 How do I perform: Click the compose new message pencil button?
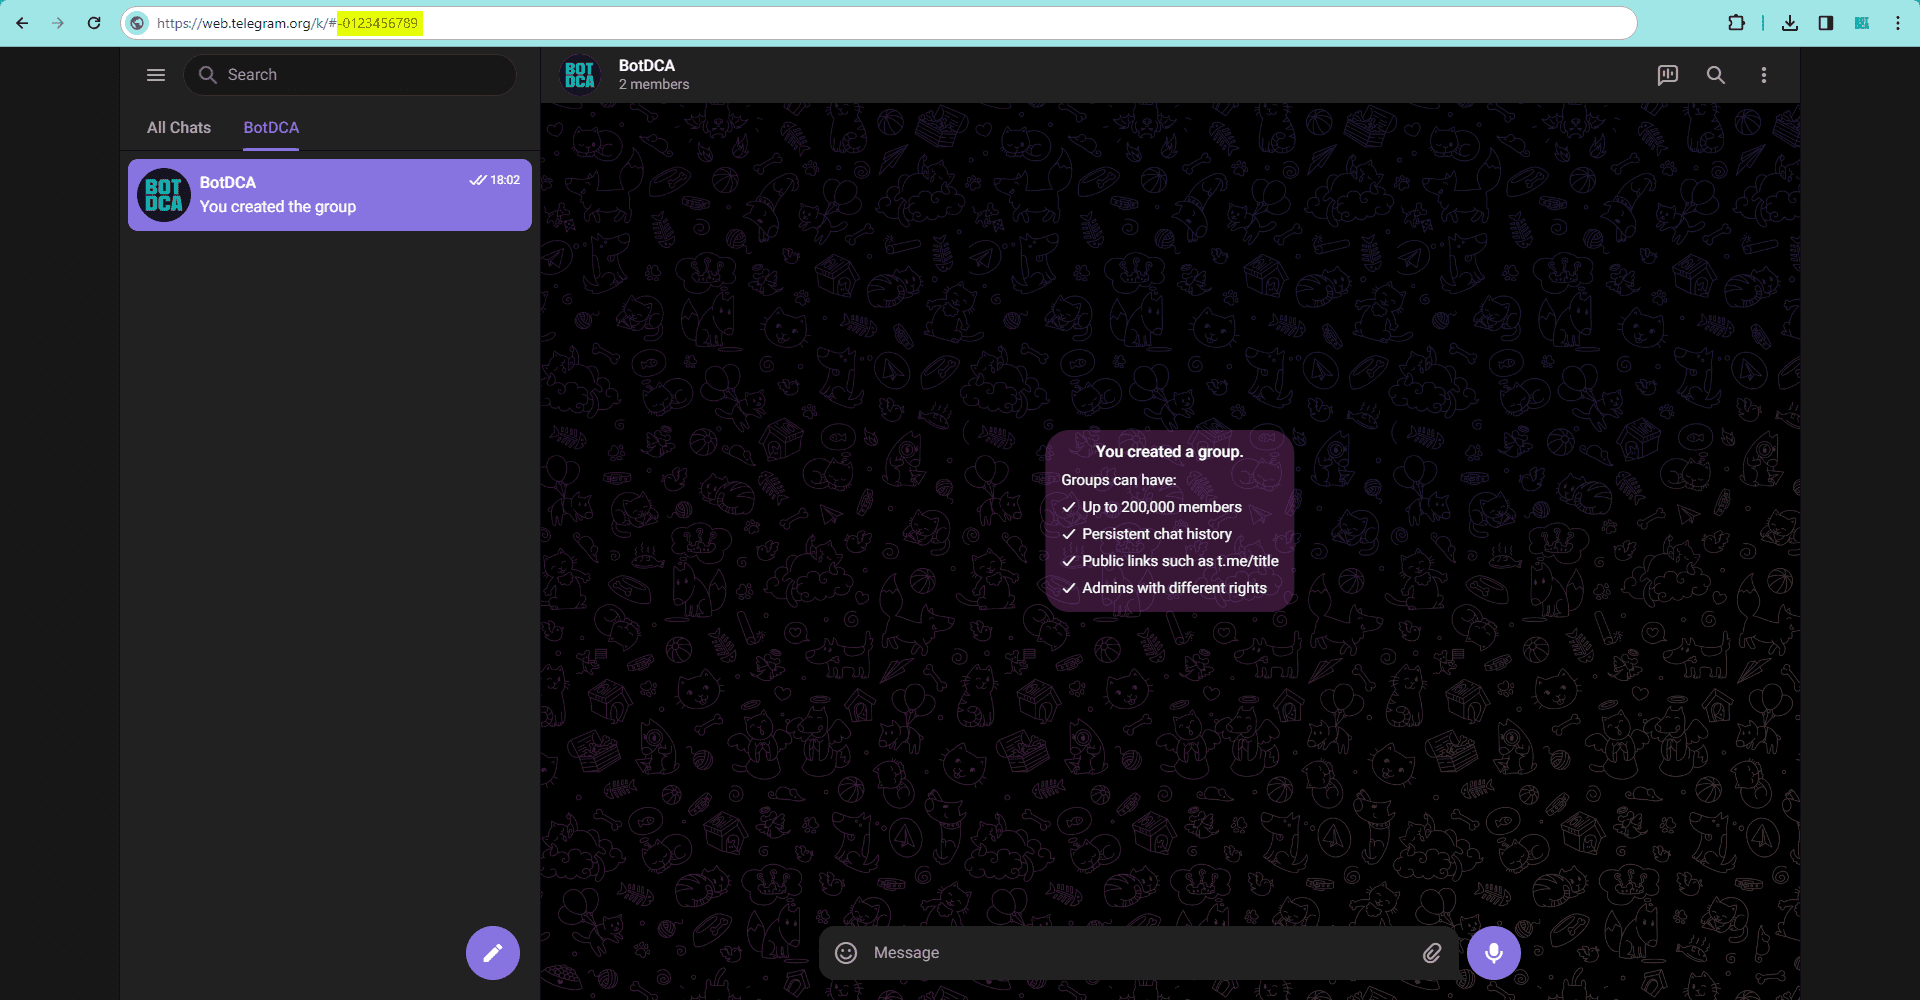click(492, 953)
